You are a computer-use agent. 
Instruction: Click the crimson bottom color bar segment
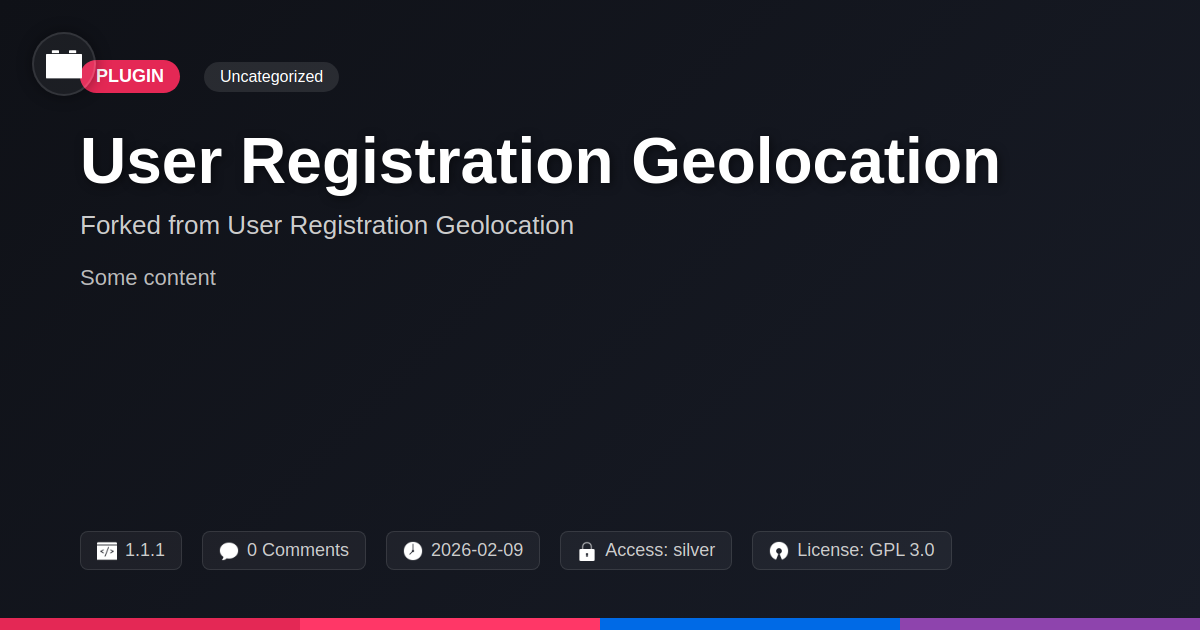click(x=150, y=623)
